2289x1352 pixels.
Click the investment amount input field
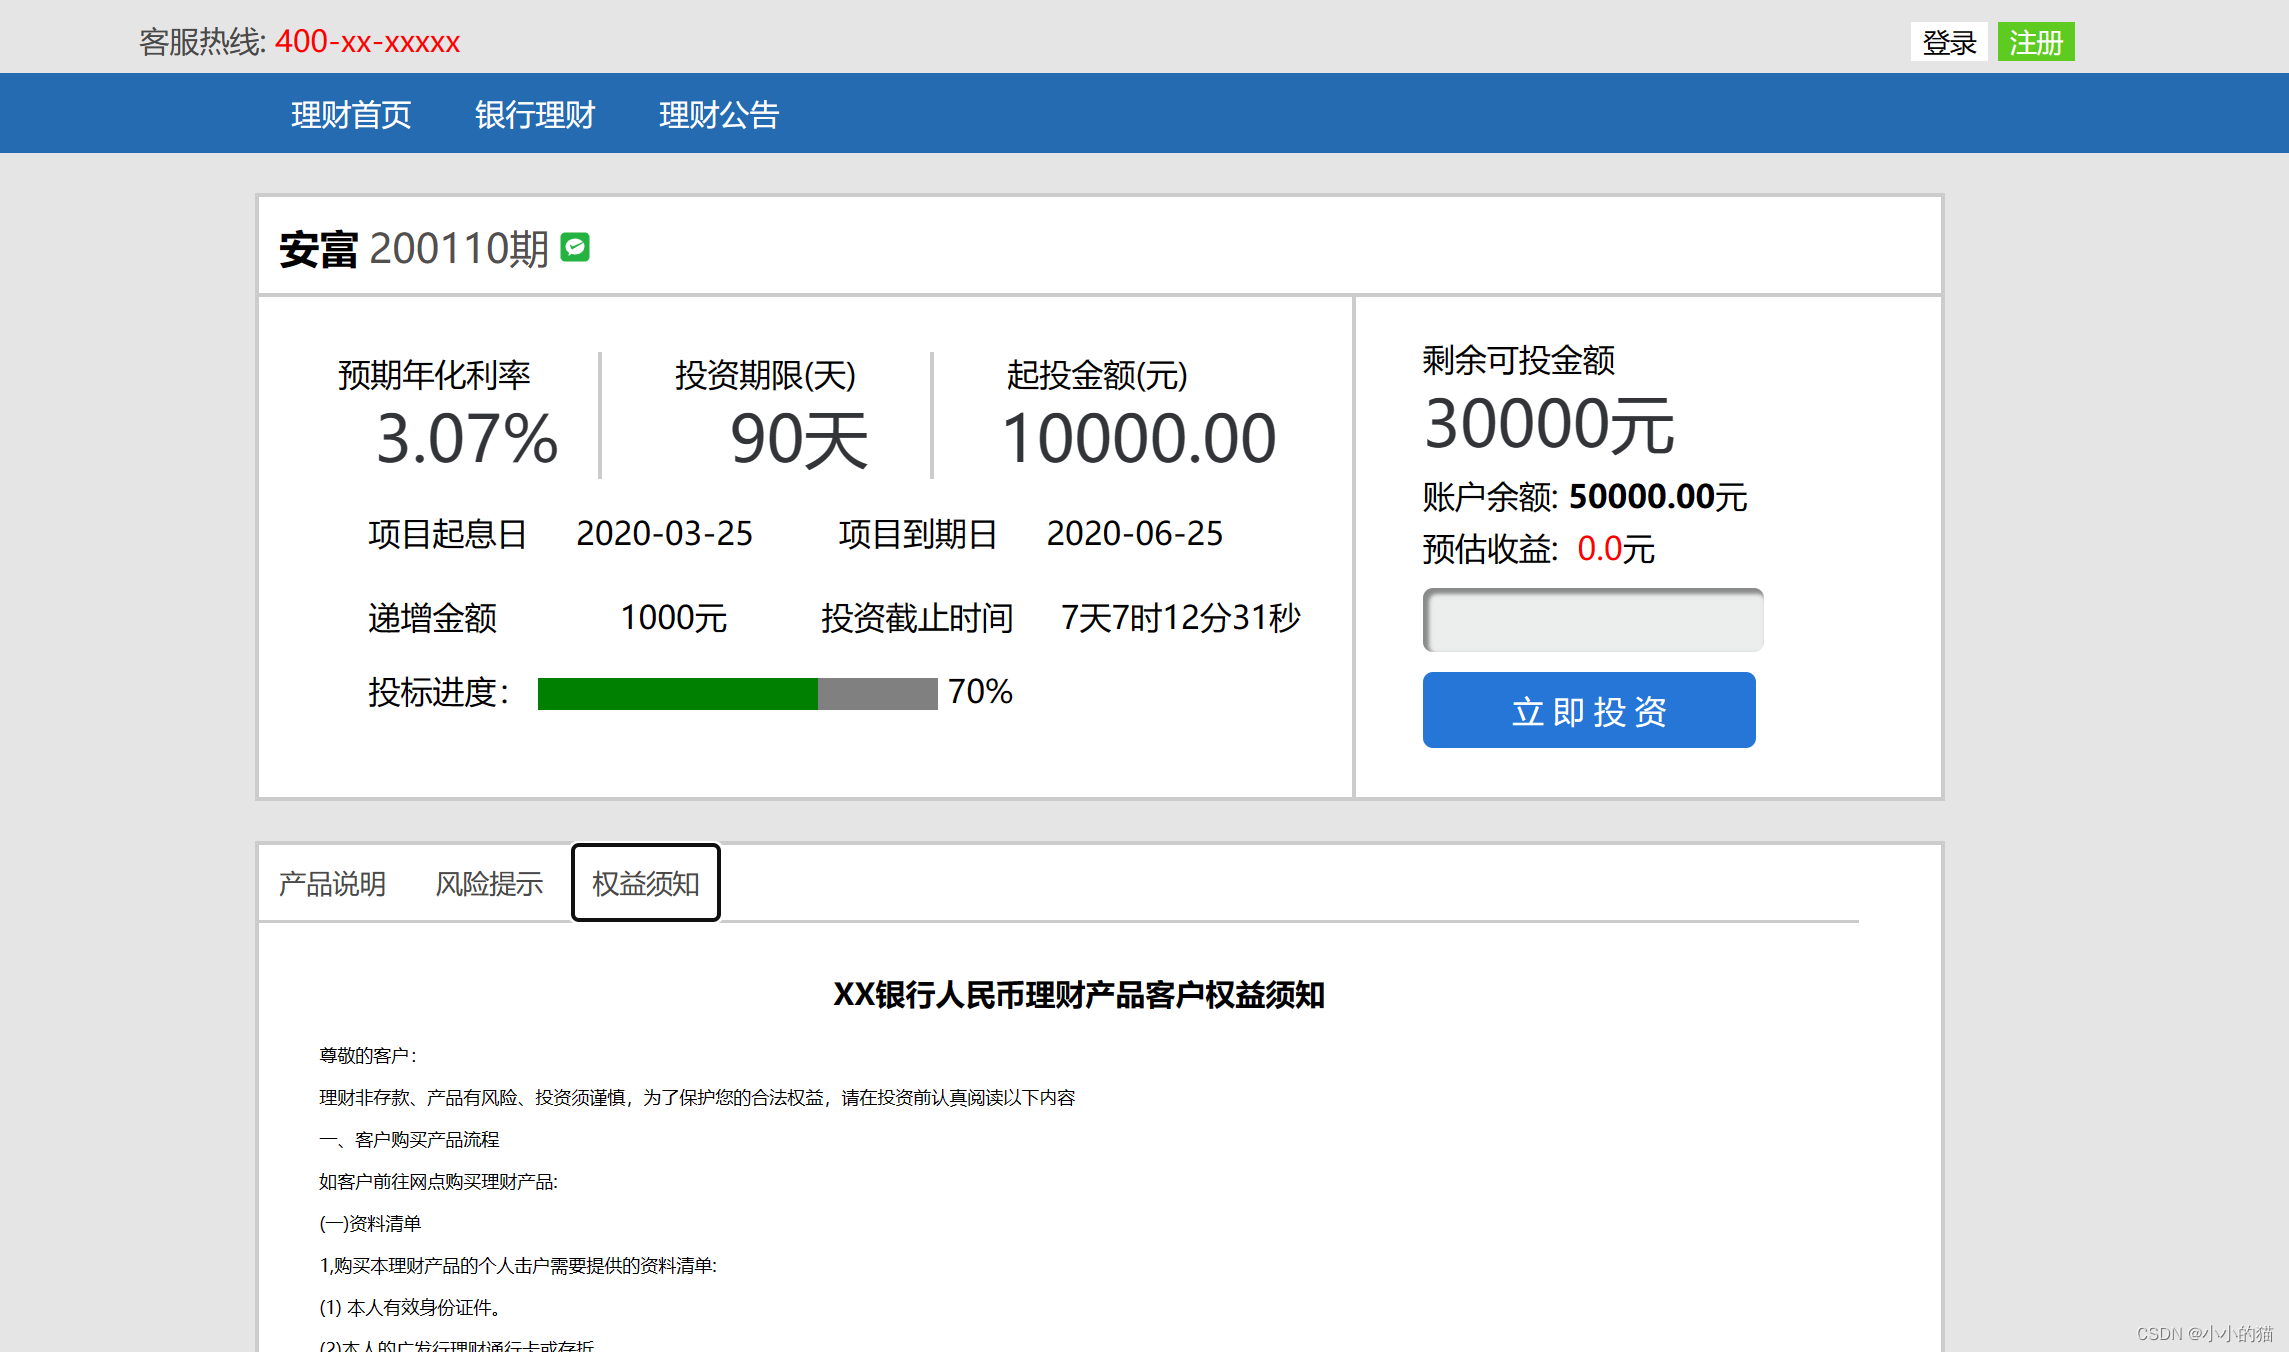[x=1592, y=620]
